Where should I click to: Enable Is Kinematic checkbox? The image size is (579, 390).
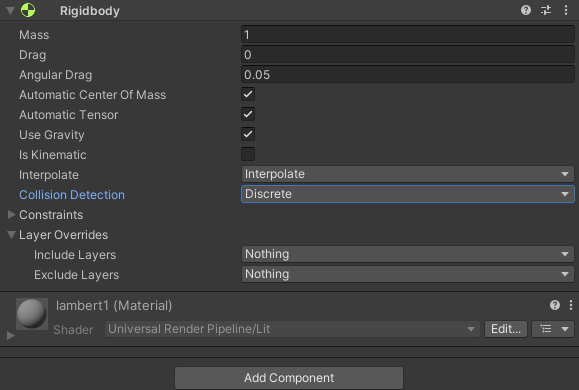[248, 154]
